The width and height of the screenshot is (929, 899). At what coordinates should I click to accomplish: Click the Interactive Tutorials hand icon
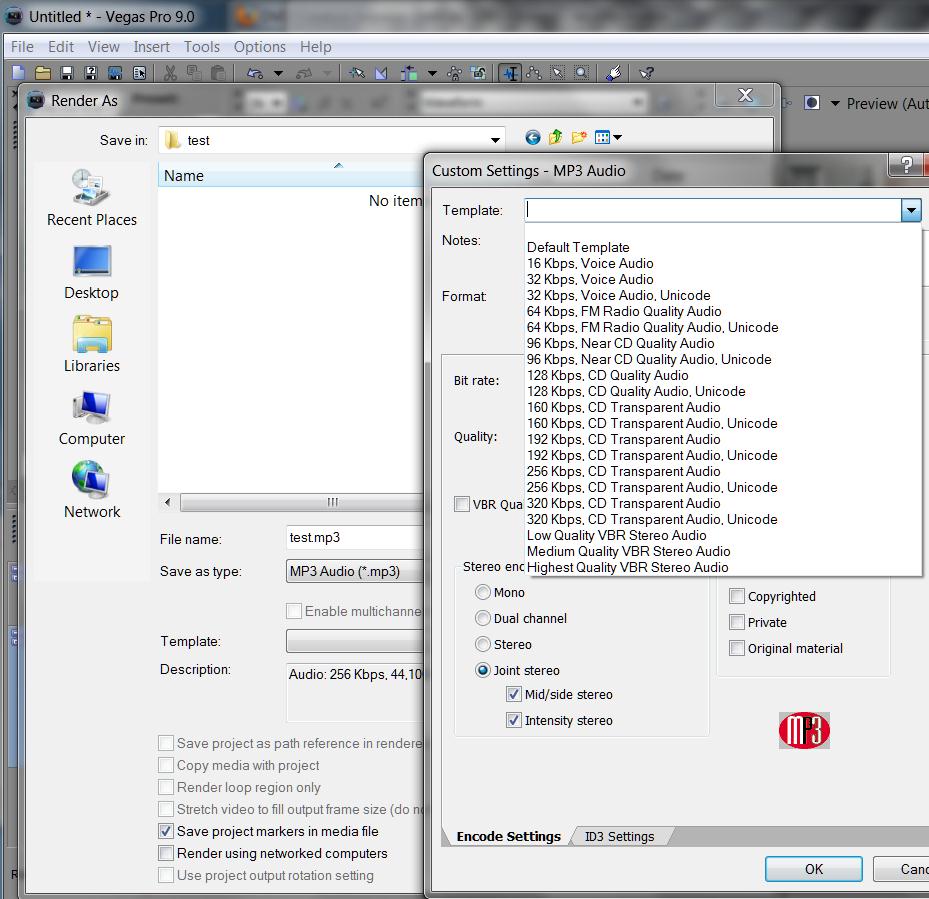tap(614, 73)
